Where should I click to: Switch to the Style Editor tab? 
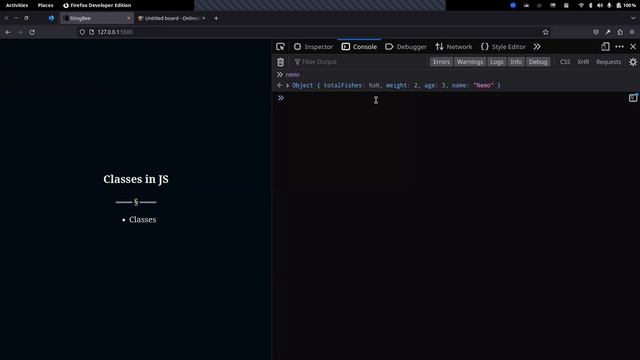tap(503, 47)
